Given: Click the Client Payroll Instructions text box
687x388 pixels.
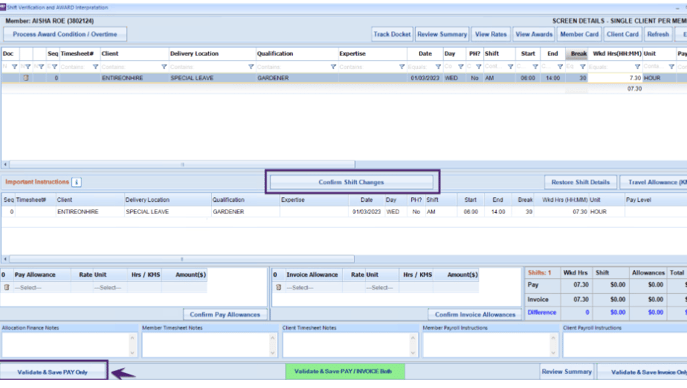Looking at the screenshot, I should point(625,345).
